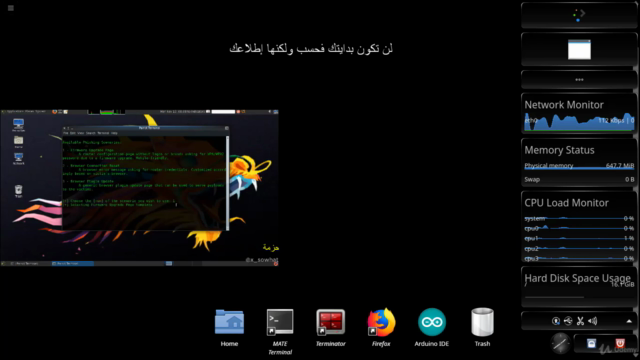The width and height of the screenshot is (640, 360).
Task: Click the Swap memory row
Action: 579,180
